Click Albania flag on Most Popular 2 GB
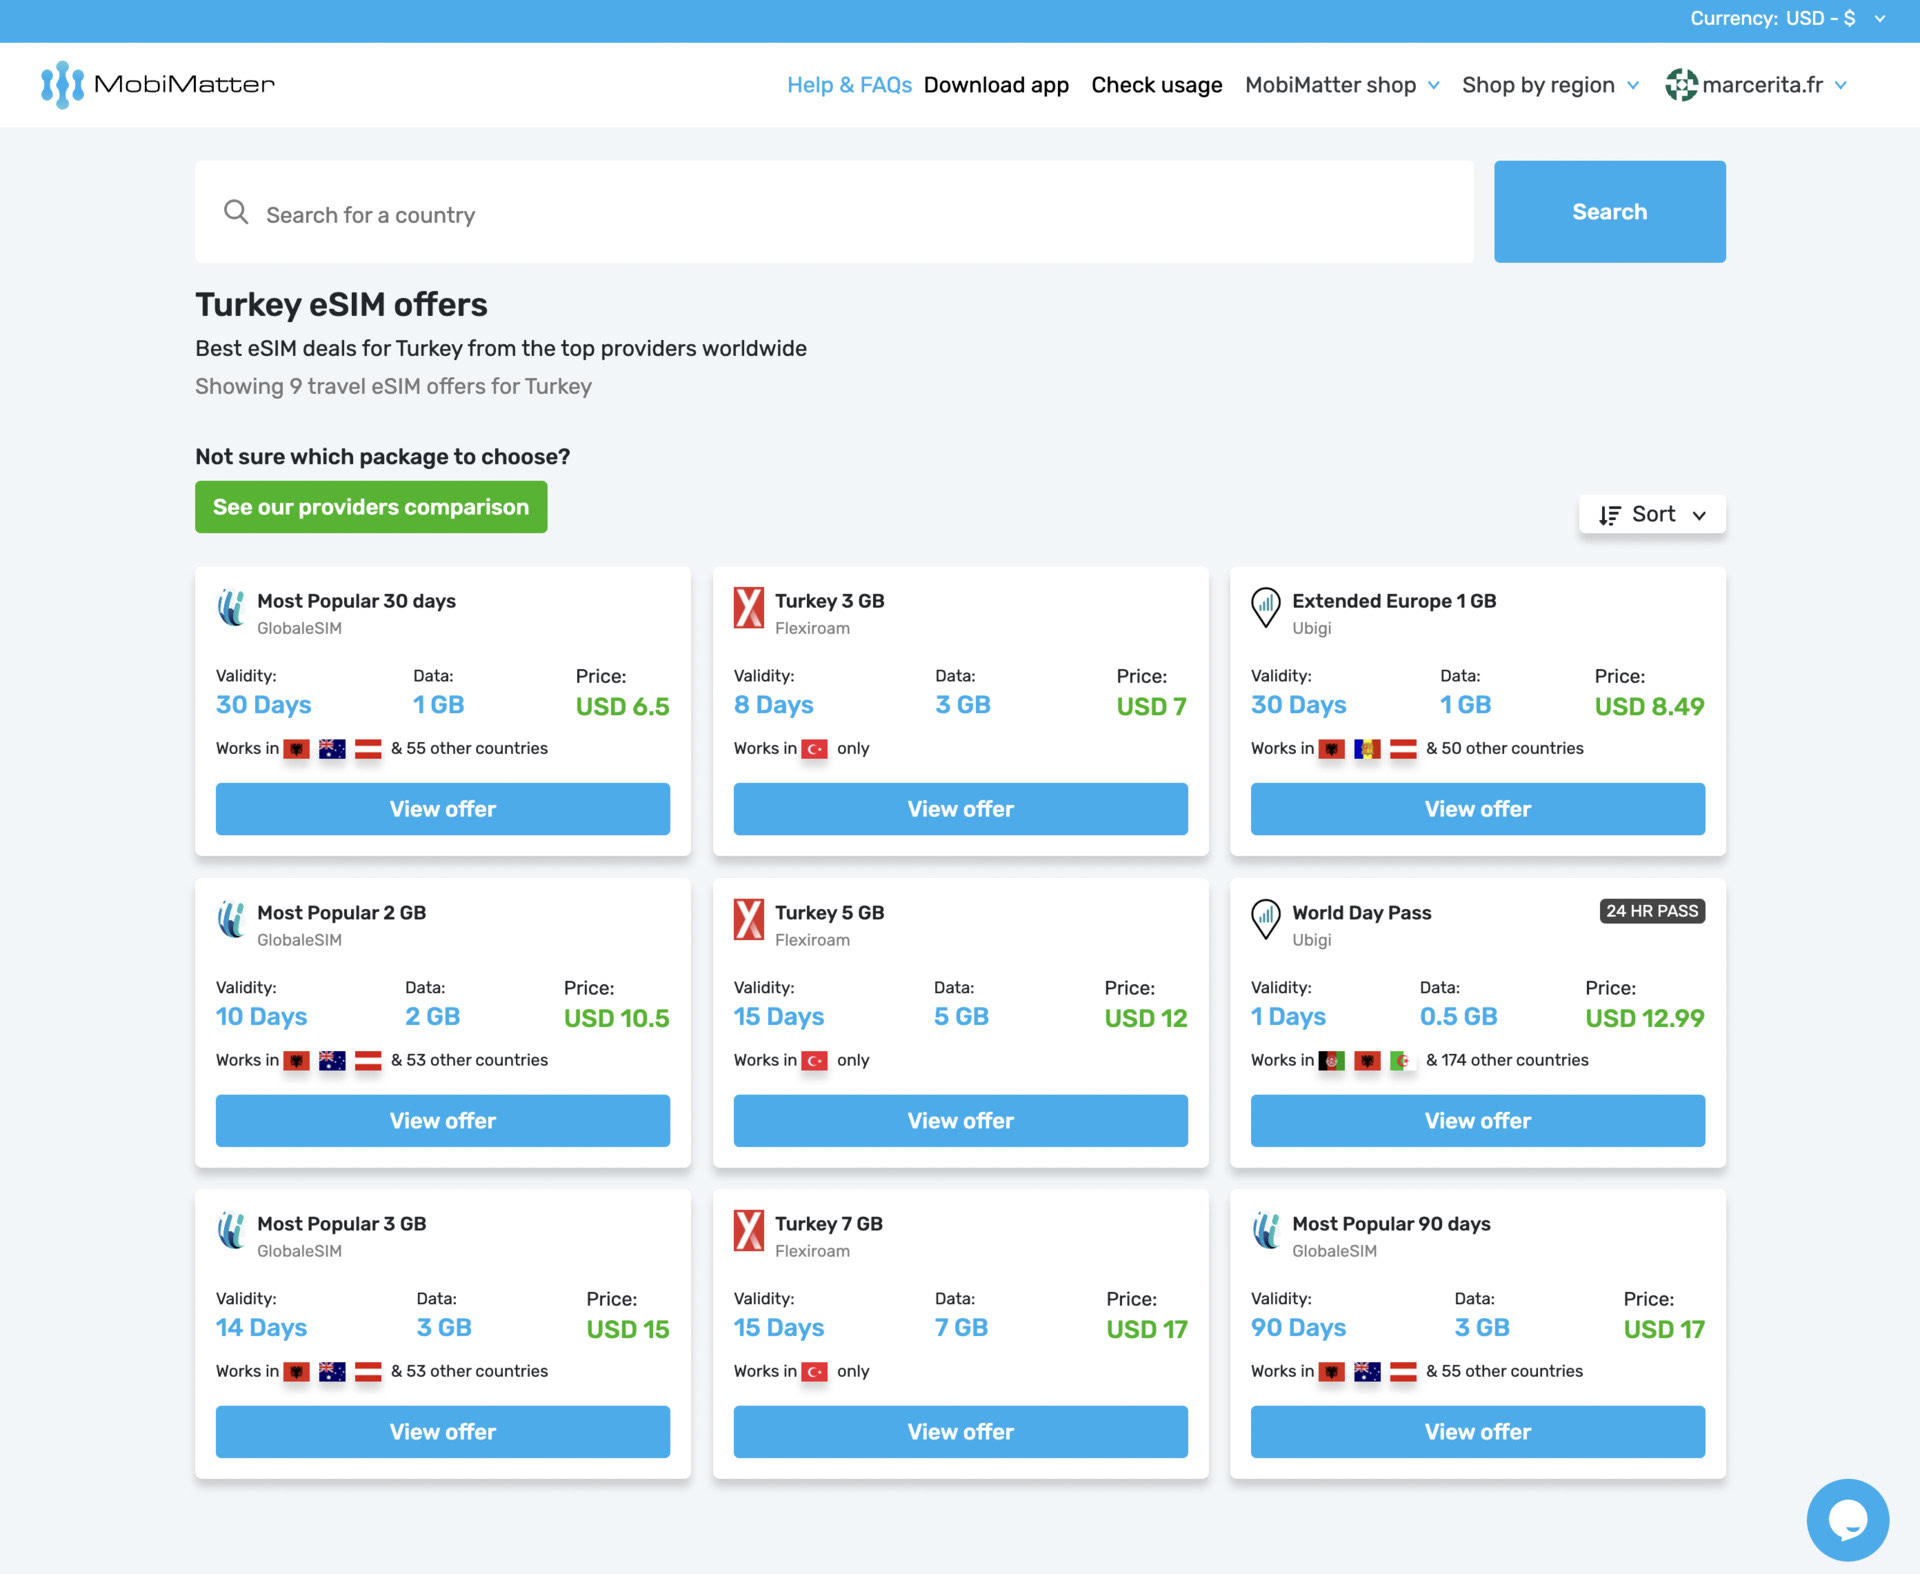This screenshot has width=1920, height=1574. click(x=296, y=1061)
